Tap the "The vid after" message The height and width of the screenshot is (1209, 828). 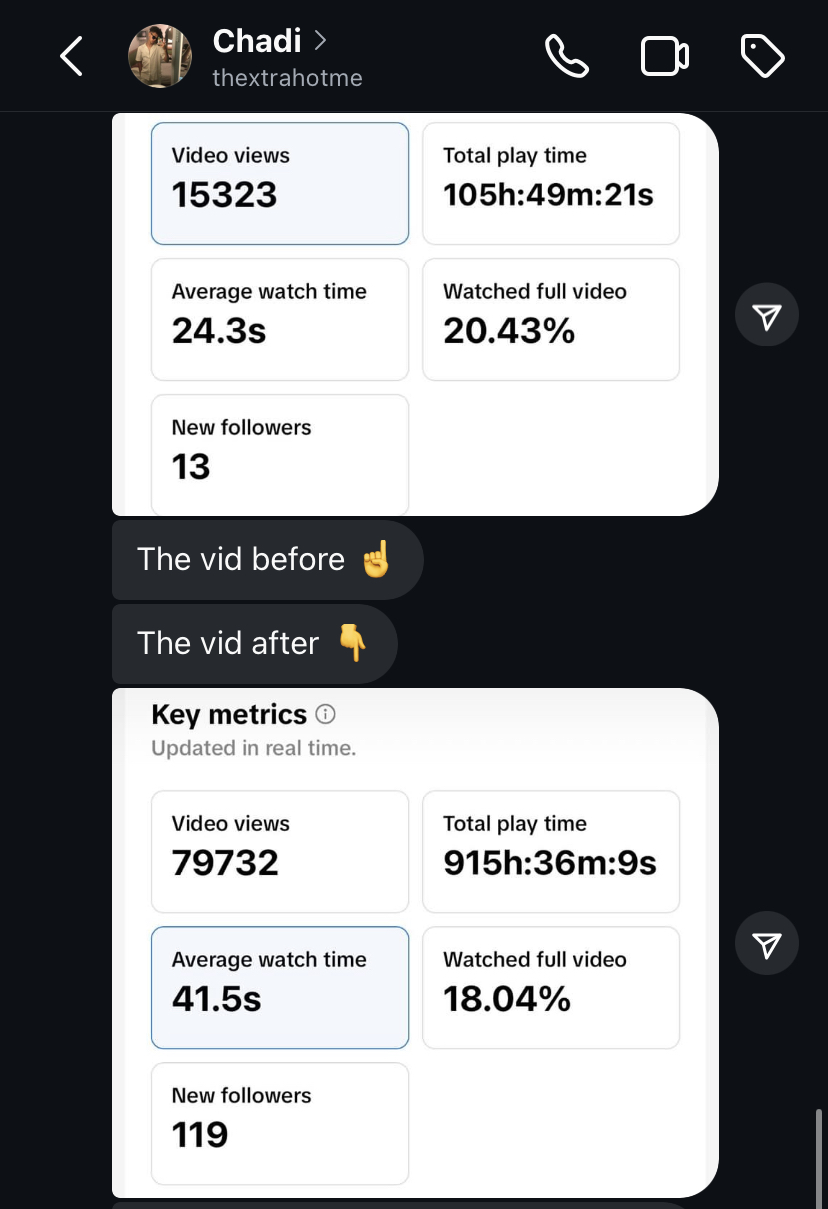pyautogui.click(x=254, y=643)
